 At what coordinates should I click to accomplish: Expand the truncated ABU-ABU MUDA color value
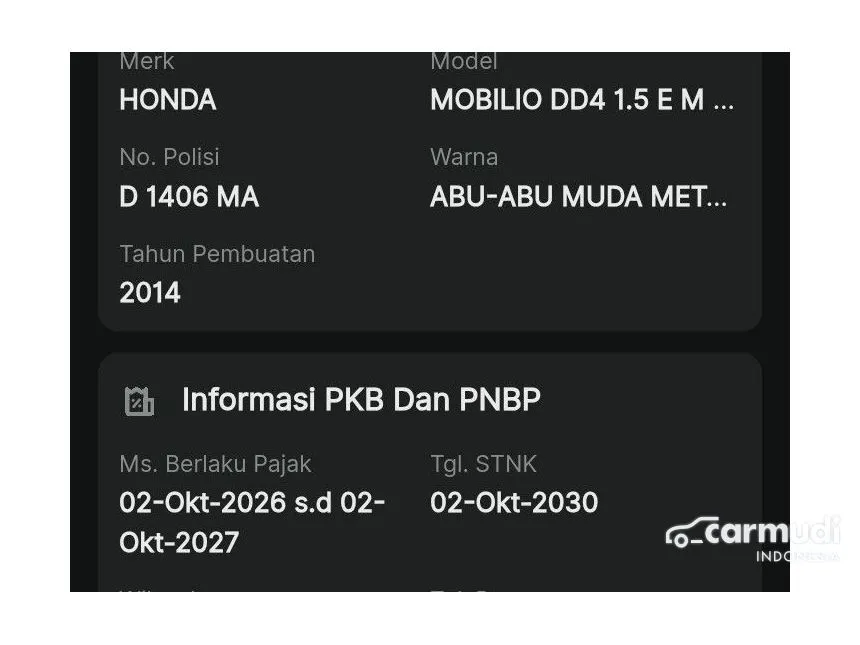(578, 197)
